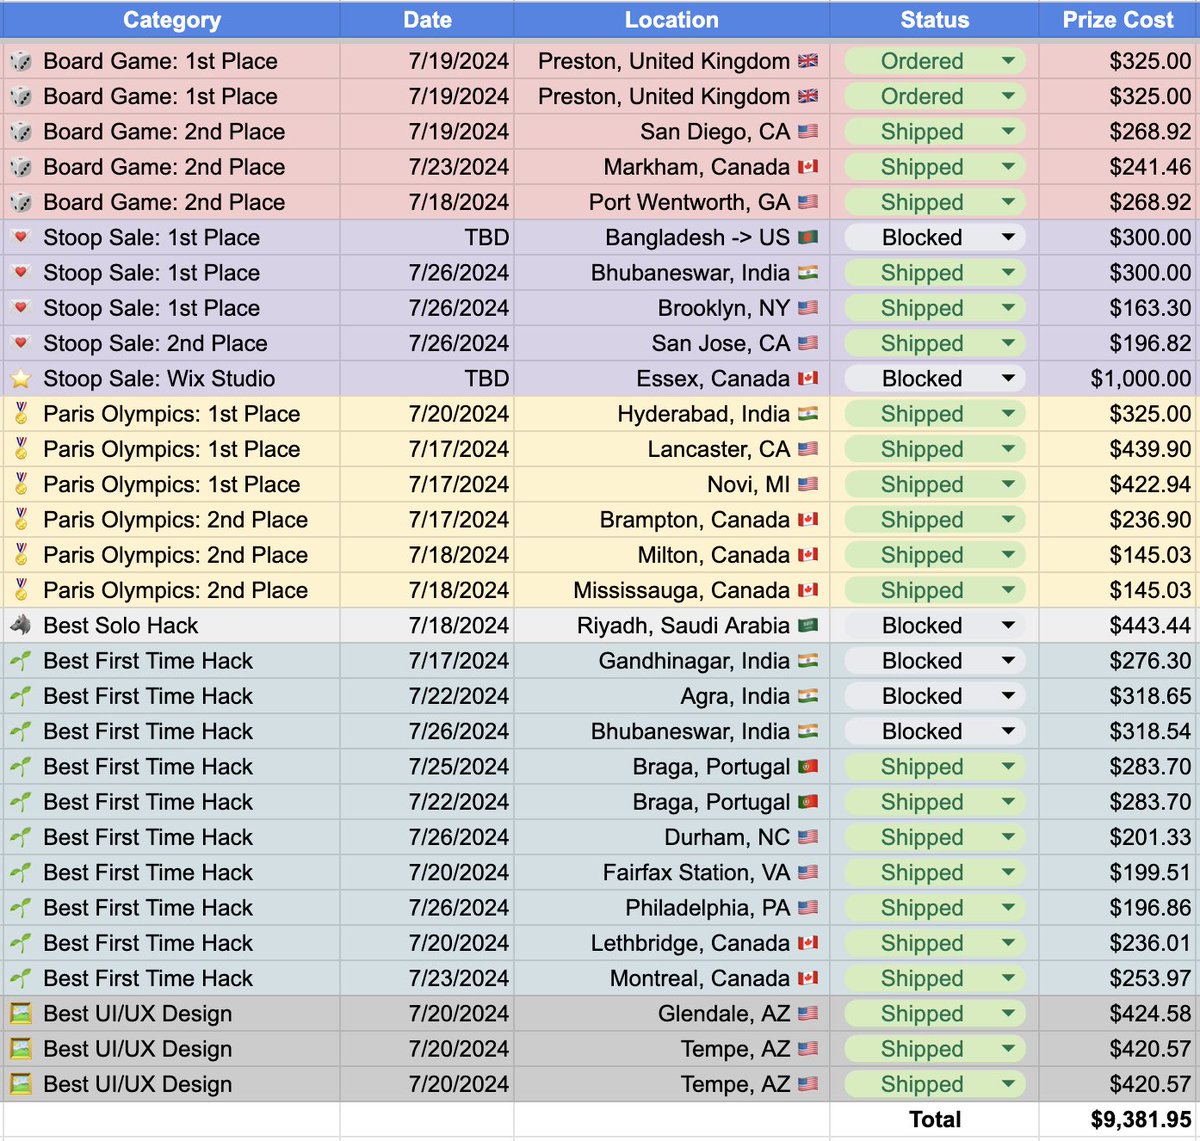Select the Total label cell
This screenshot has width=1200, height=1141.
[934, 1120]
